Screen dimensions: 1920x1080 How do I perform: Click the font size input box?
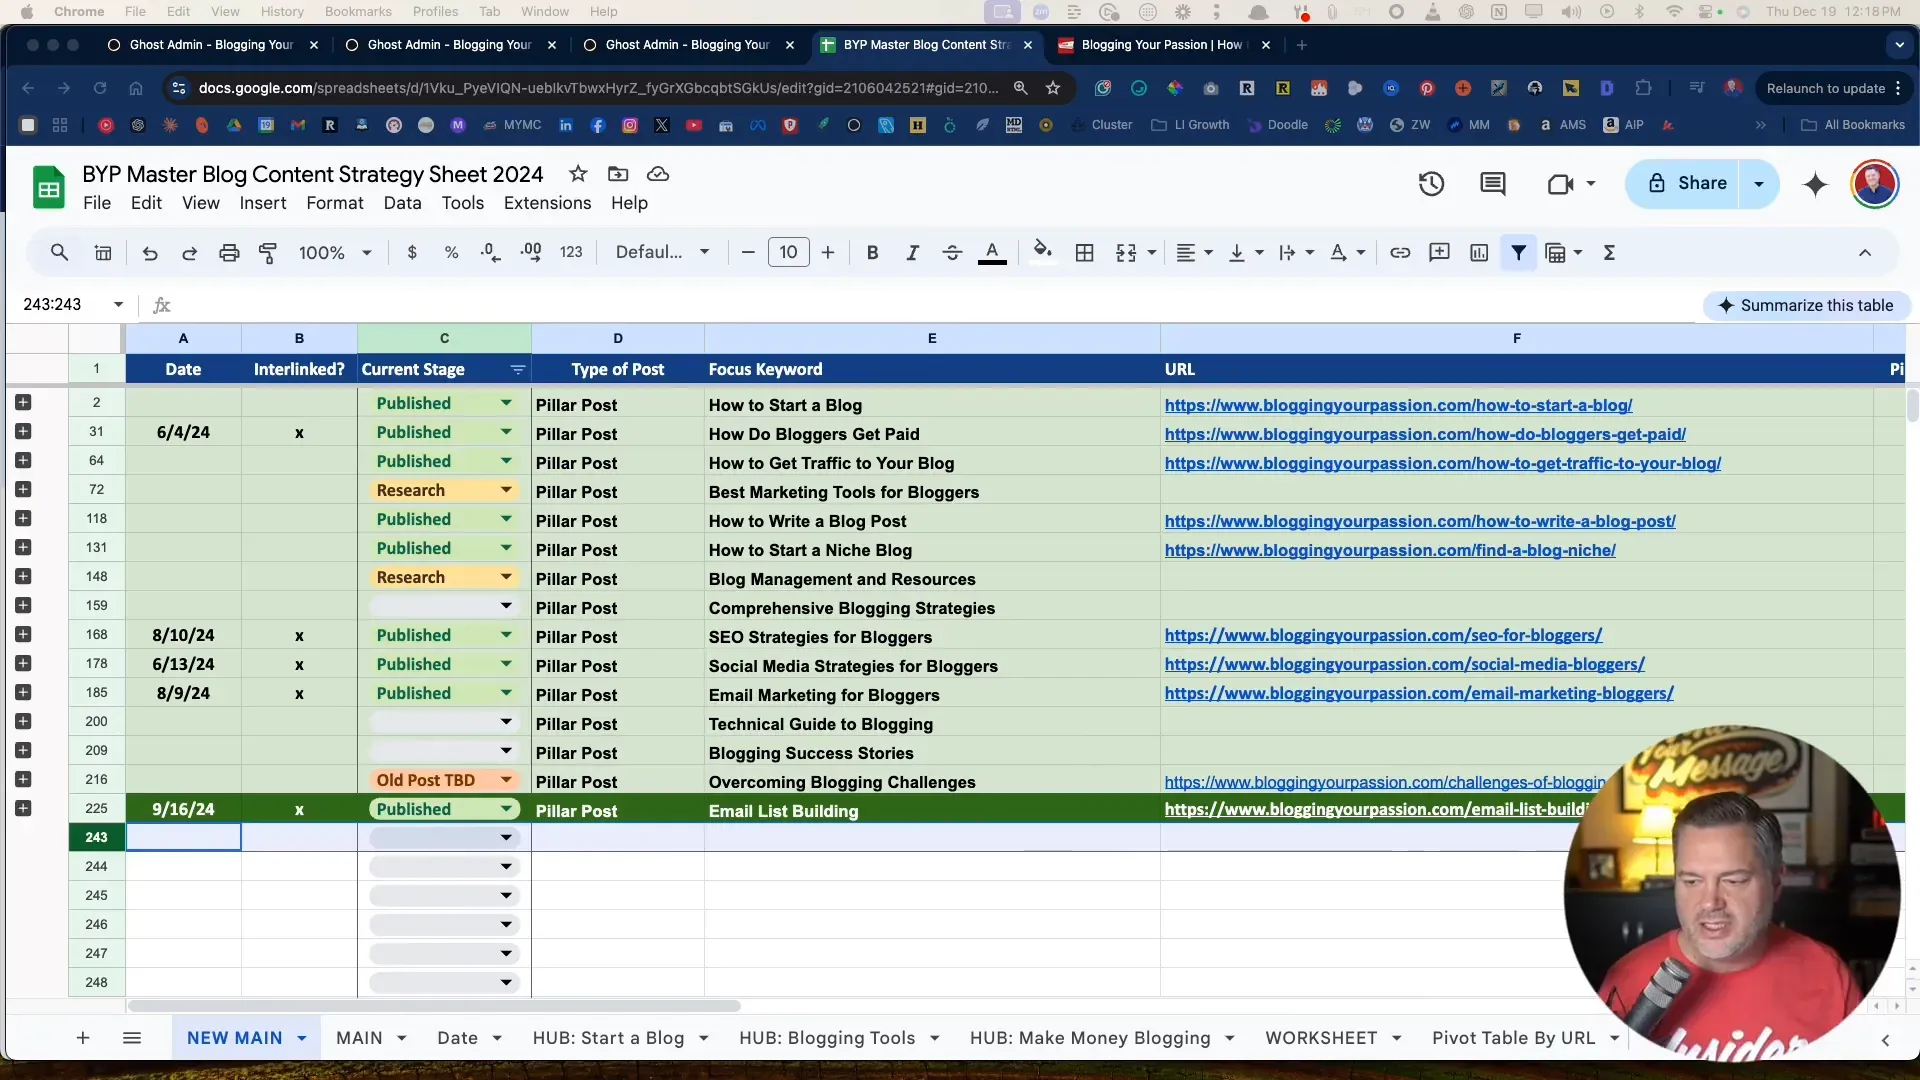(x=788, y=253)
